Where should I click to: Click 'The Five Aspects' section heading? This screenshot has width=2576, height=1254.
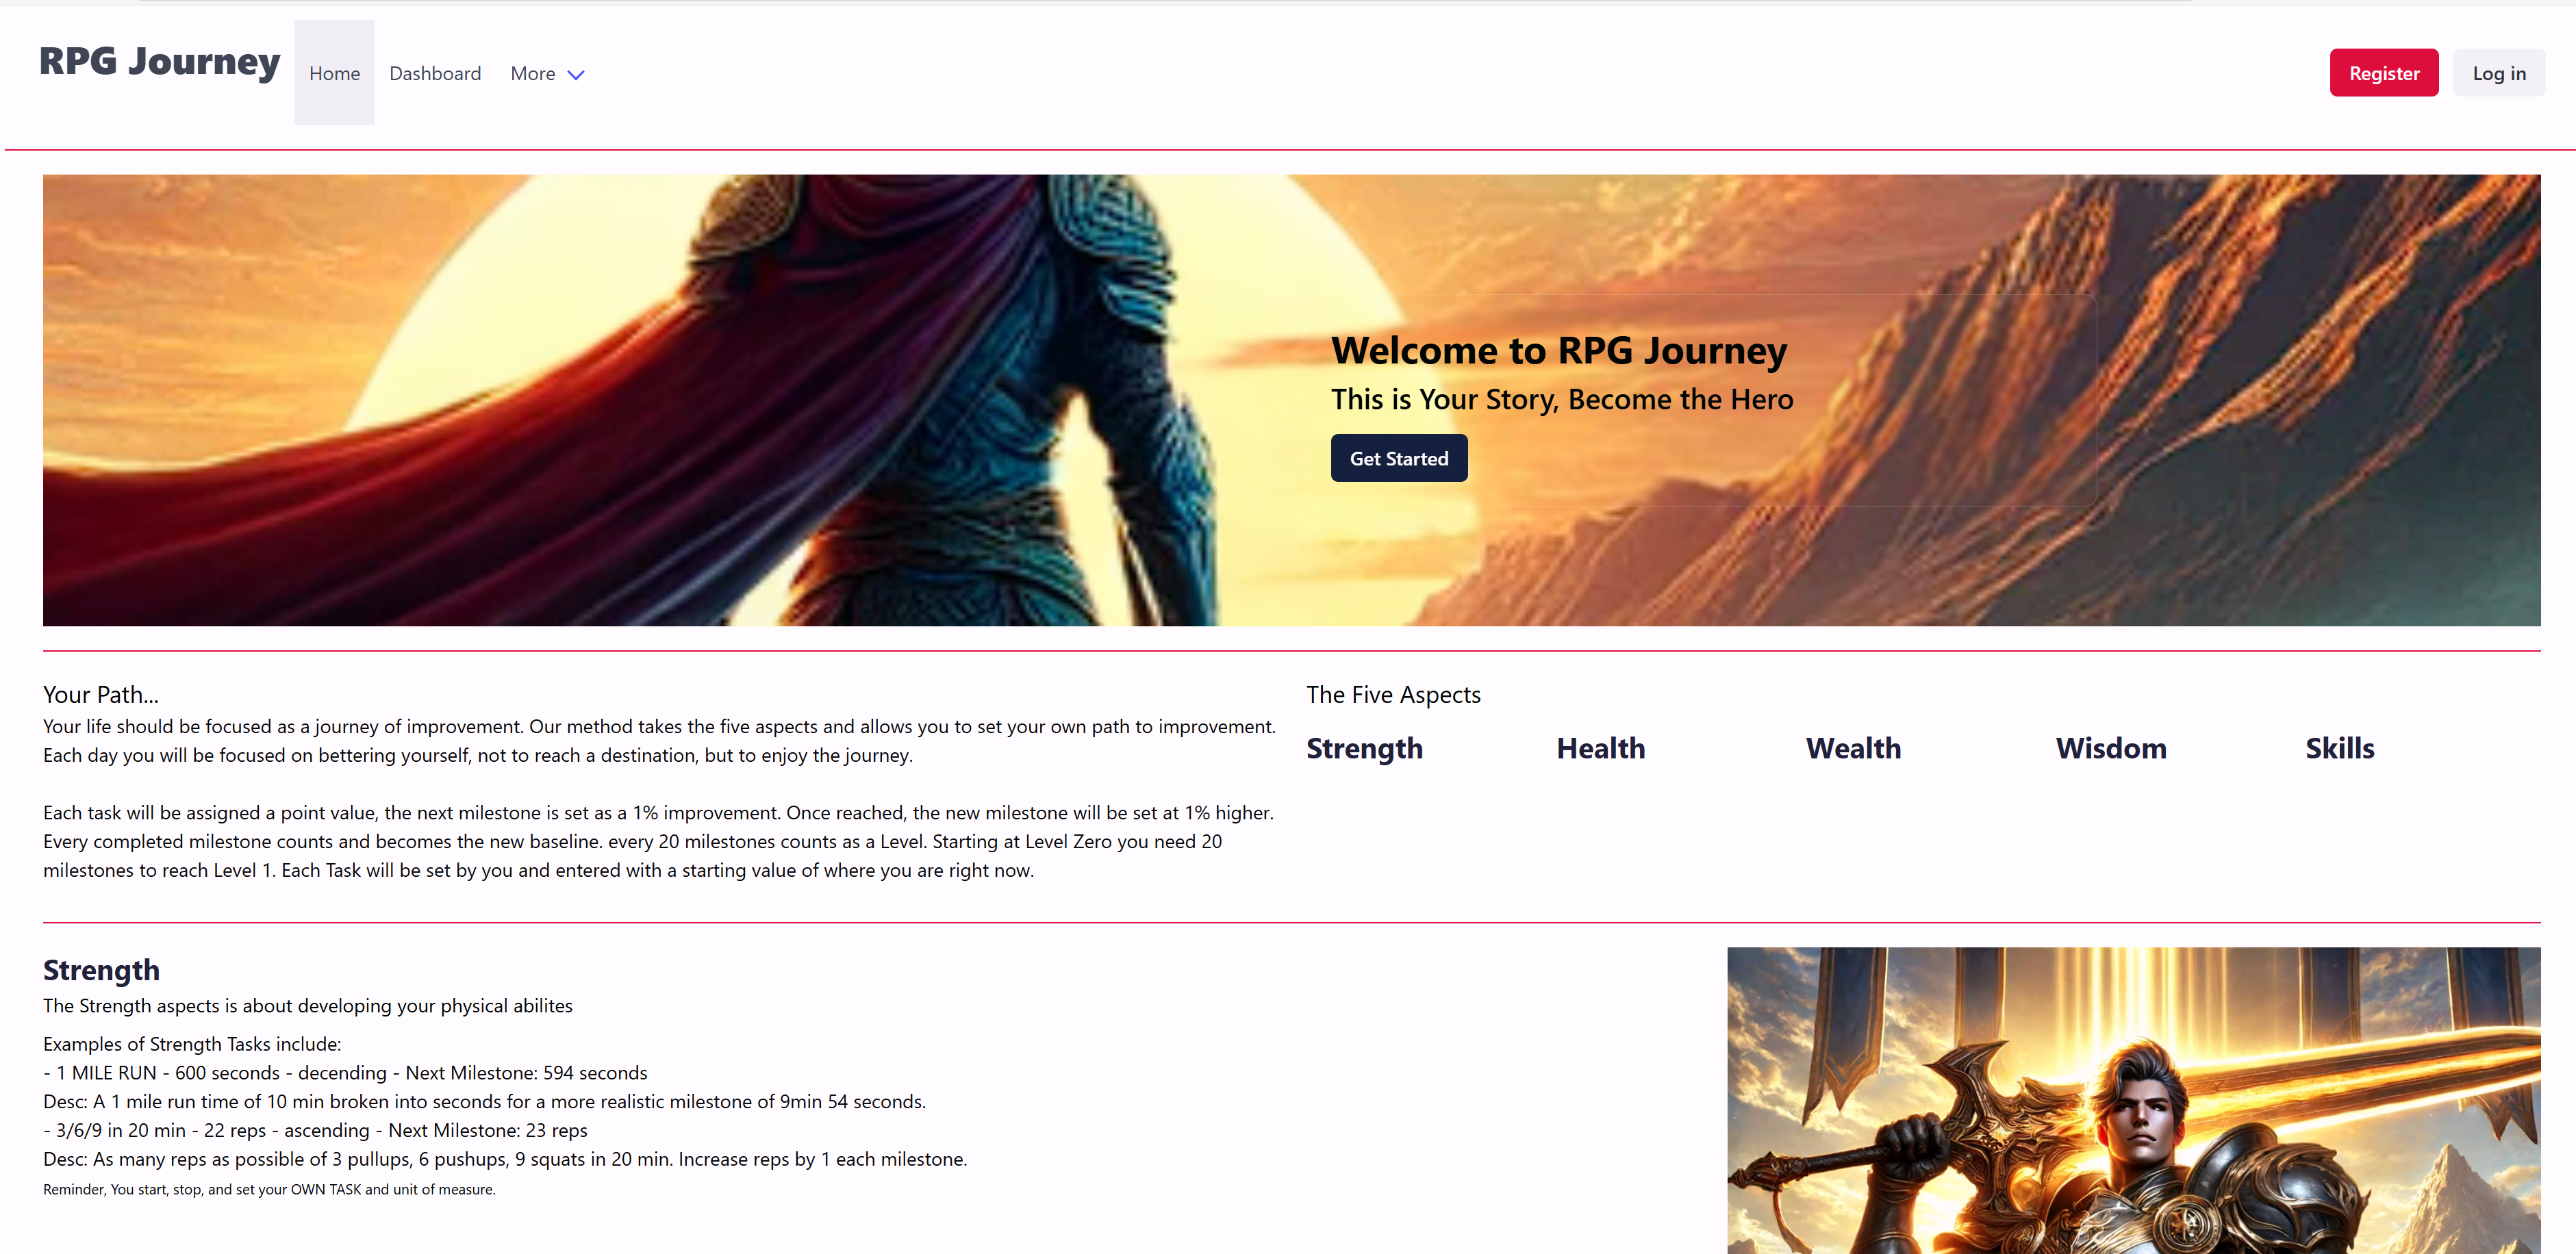coord(1392,694)
